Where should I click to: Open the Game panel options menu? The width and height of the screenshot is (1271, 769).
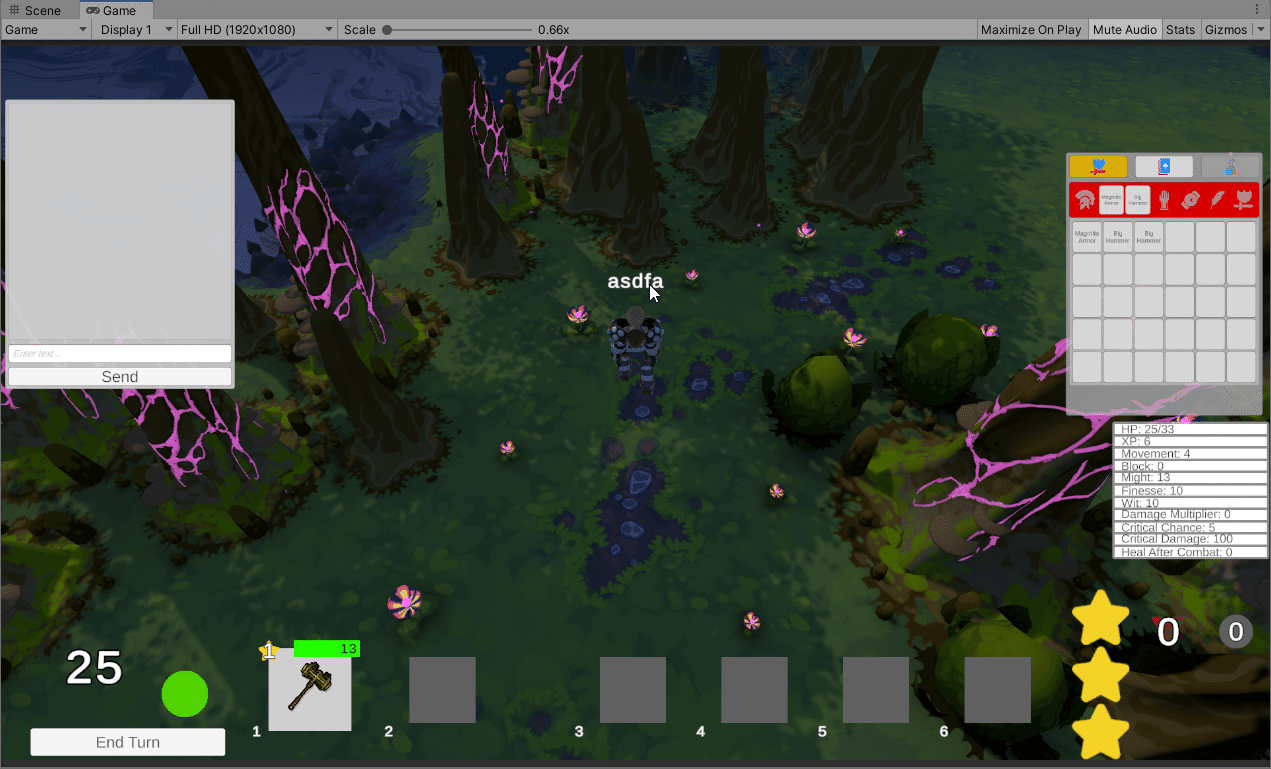pyautogui.click(x=1257, y=10)
